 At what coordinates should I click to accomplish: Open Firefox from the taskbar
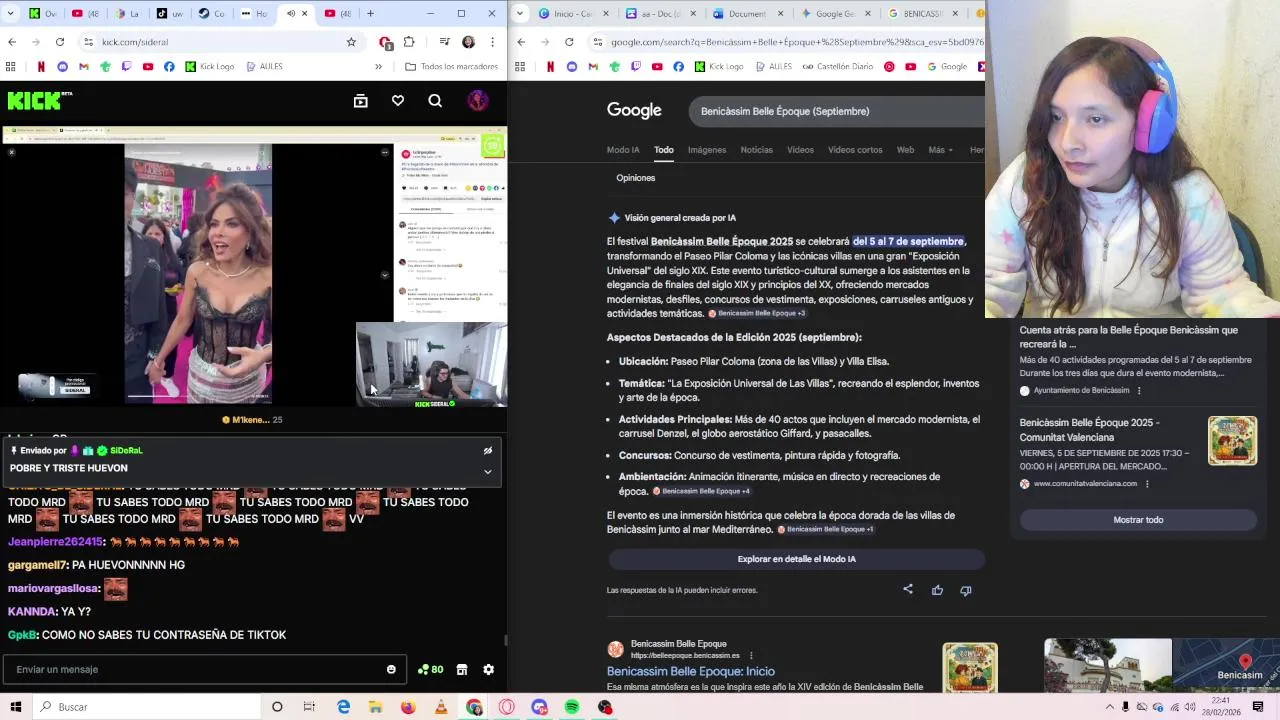pyautogui.click(x=408, y=707)
